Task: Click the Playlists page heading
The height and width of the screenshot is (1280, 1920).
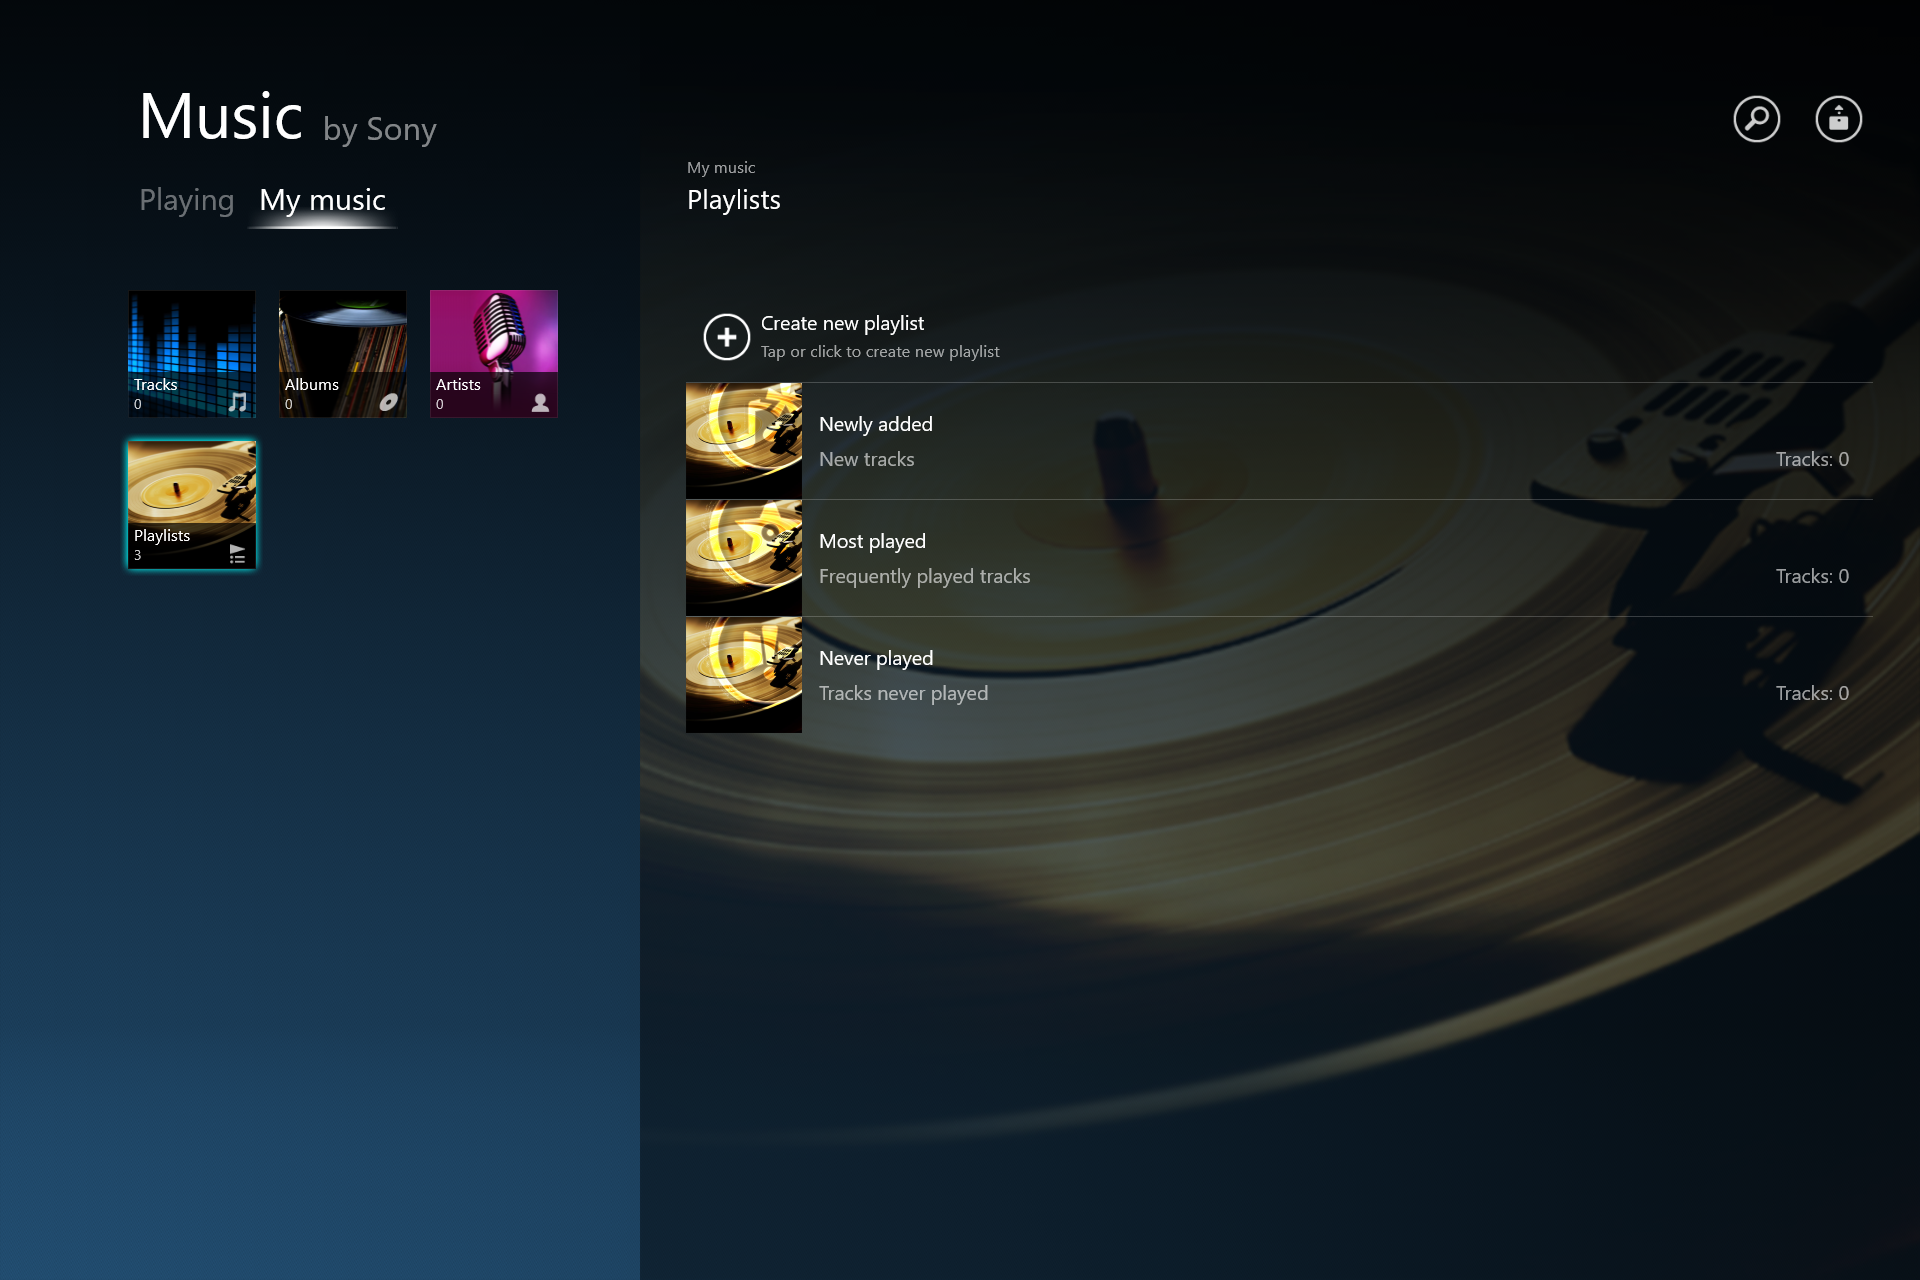Action: 733,200
